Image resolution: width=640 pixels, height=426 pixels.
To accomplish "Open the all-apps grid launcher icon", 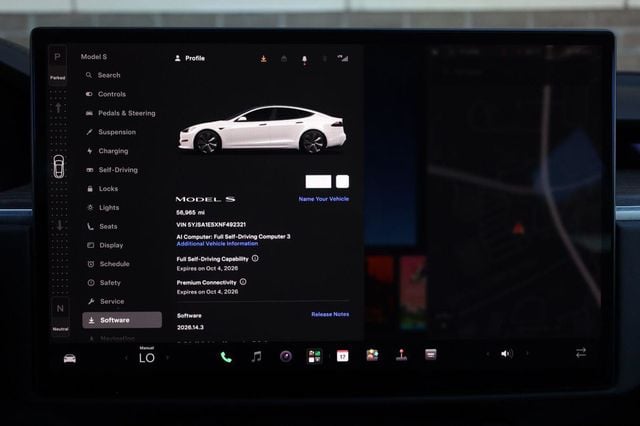I will 314,356.
